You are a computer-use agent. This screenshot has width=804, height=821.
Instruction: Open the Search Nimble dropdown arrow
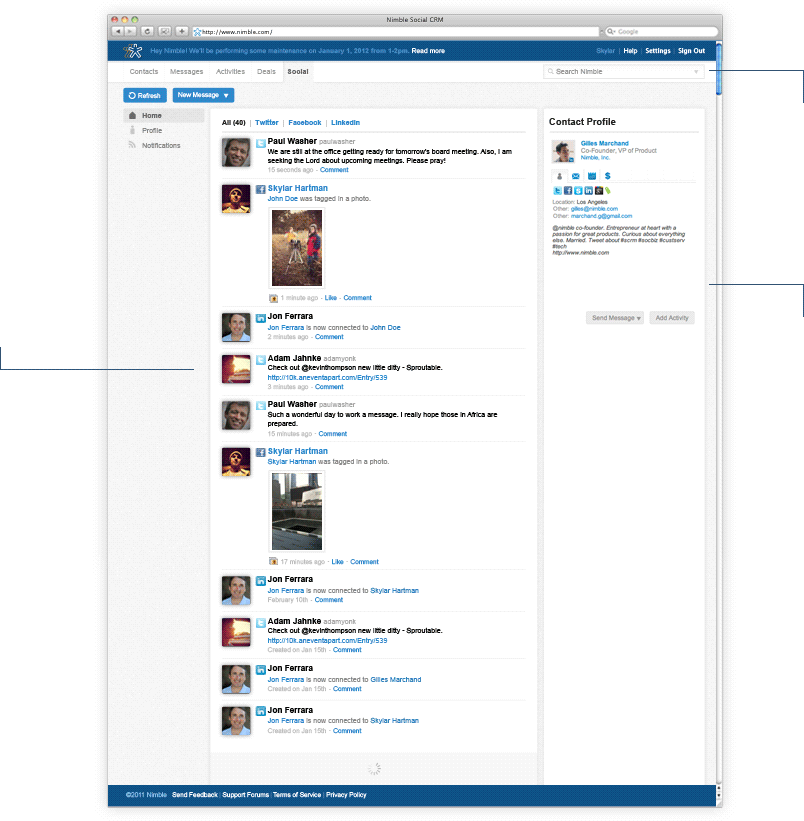696,72
